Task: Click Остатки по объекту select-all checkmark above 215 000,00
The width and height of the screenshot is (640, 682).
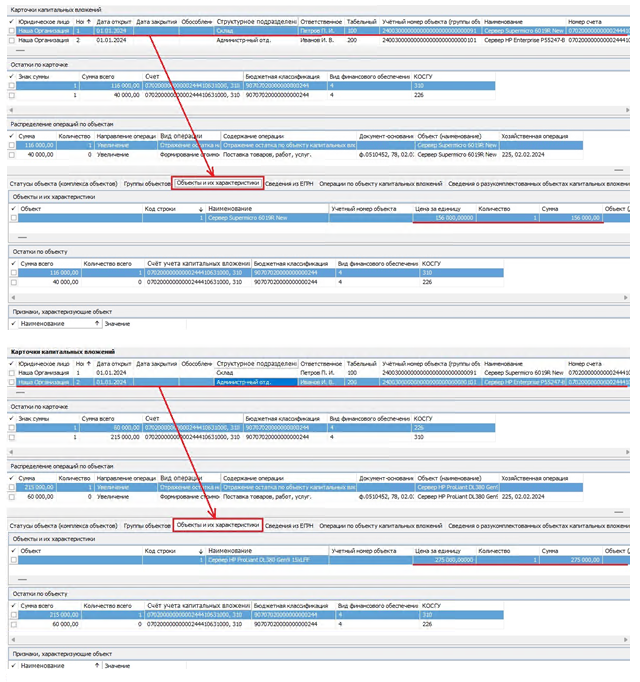Action: (x=12, y=605)
